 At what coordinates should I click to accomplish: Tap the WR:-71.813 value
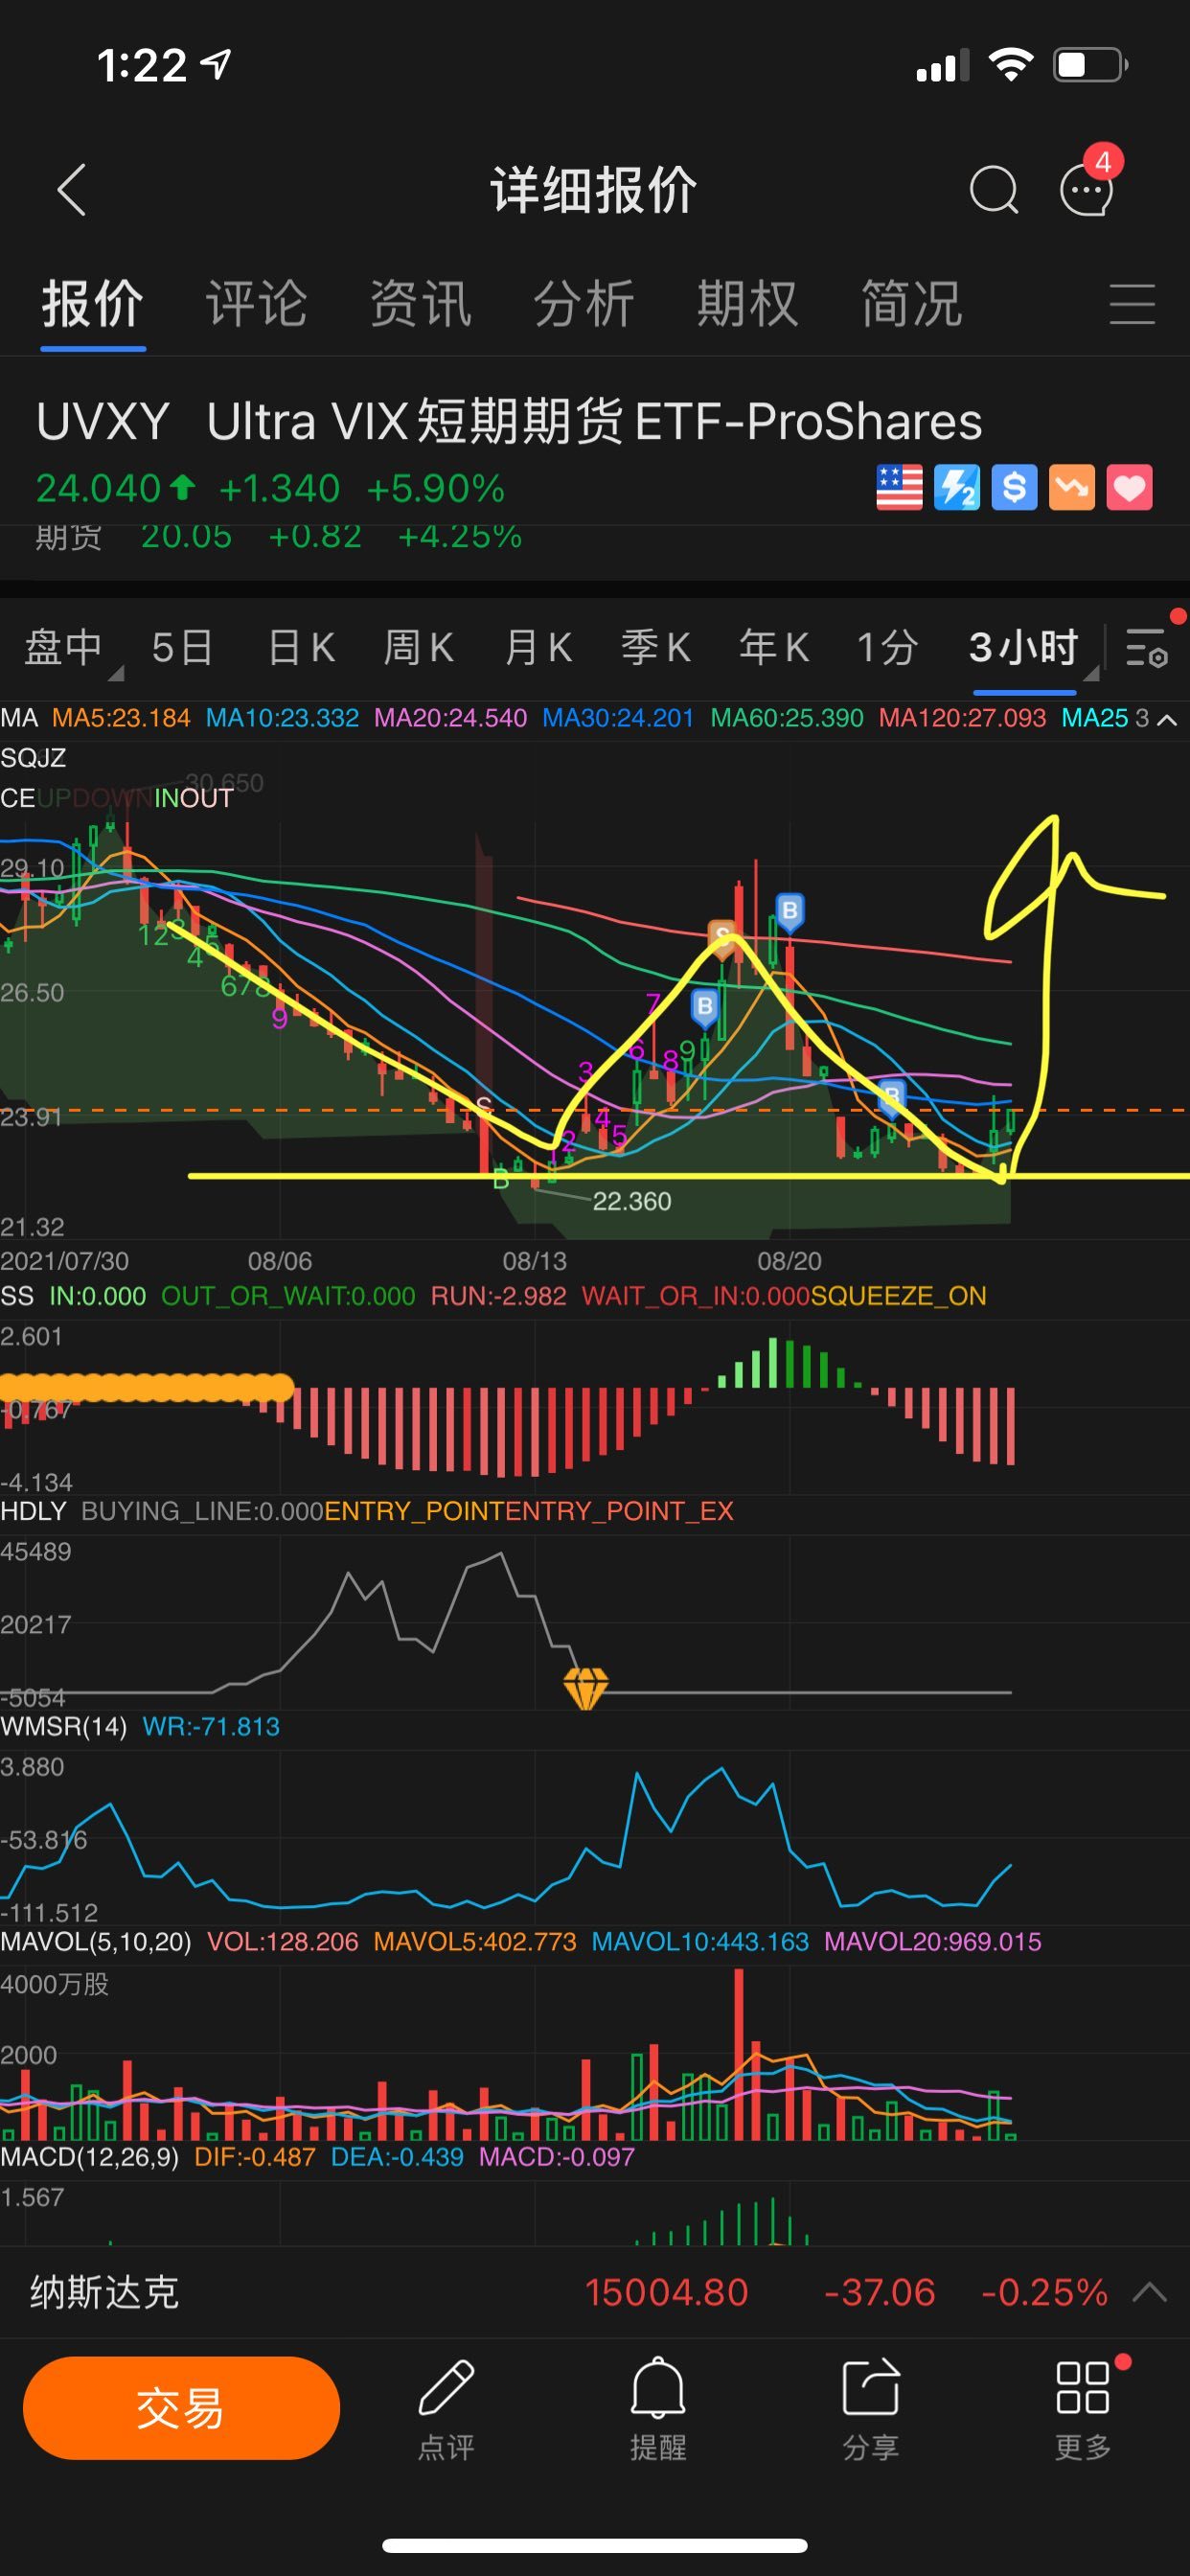pos(211,1726)
